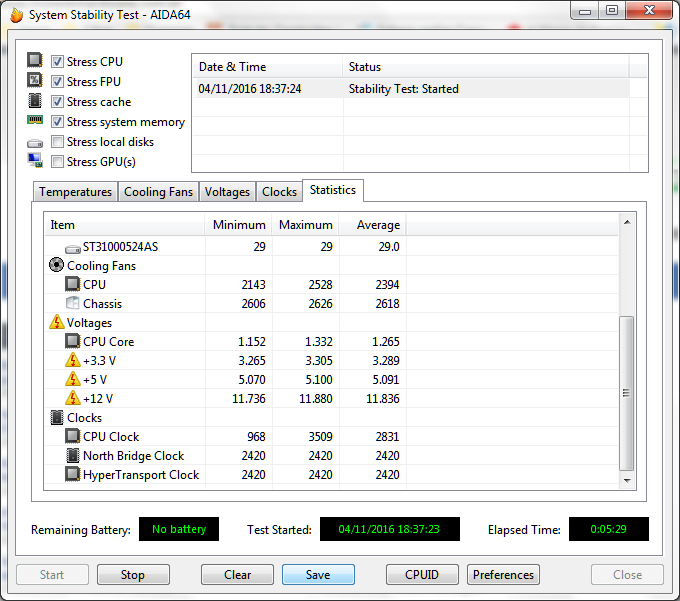Enable the Stress local disks checkbox
This screenshot has height=601, width=680.
[57, 141]
